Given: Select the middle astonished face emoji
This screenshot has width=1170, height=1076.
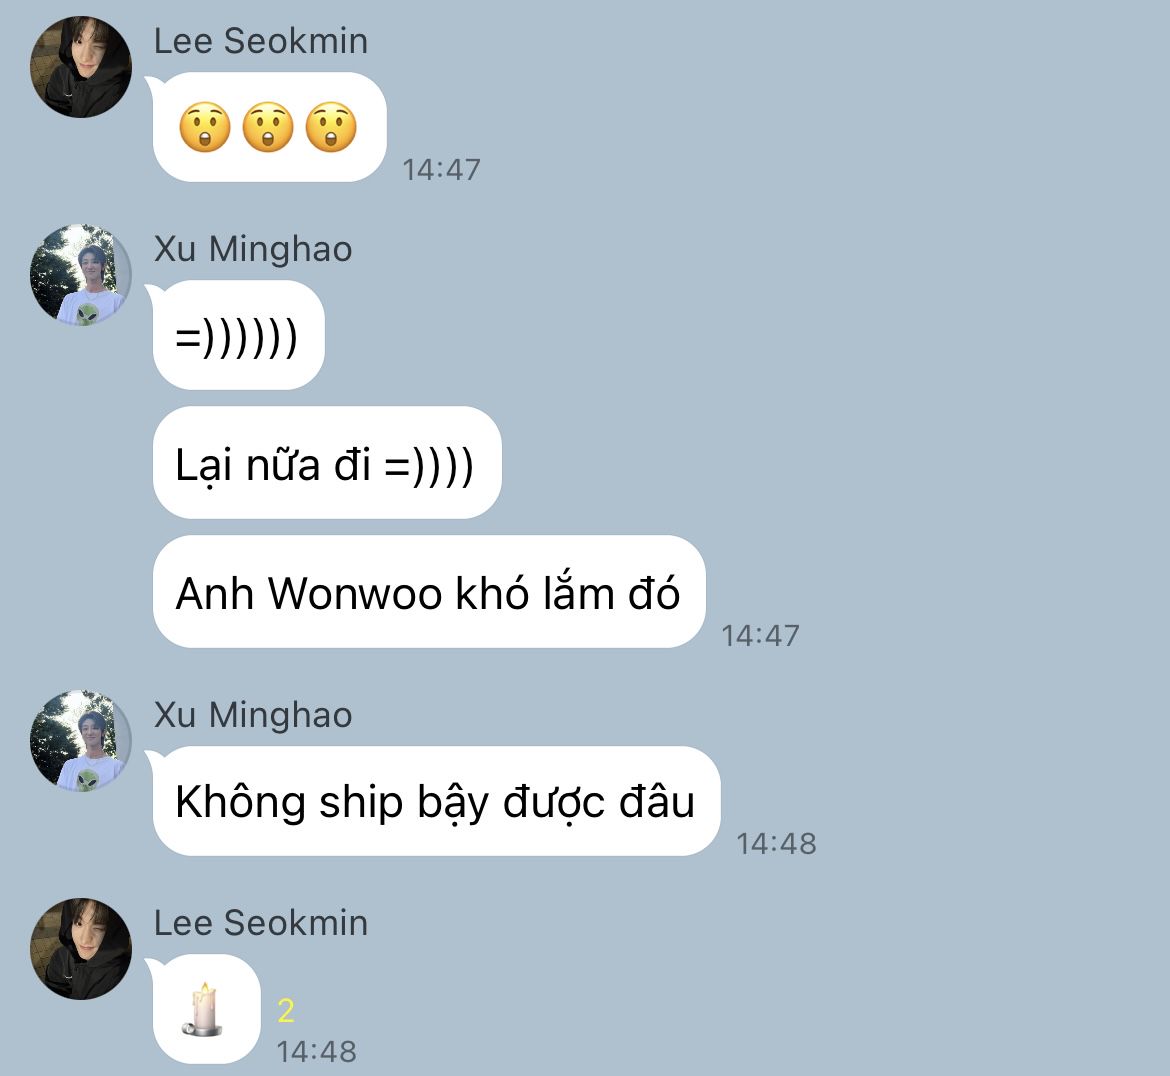Looking at the screenshot, I should (x=268, y=128).
